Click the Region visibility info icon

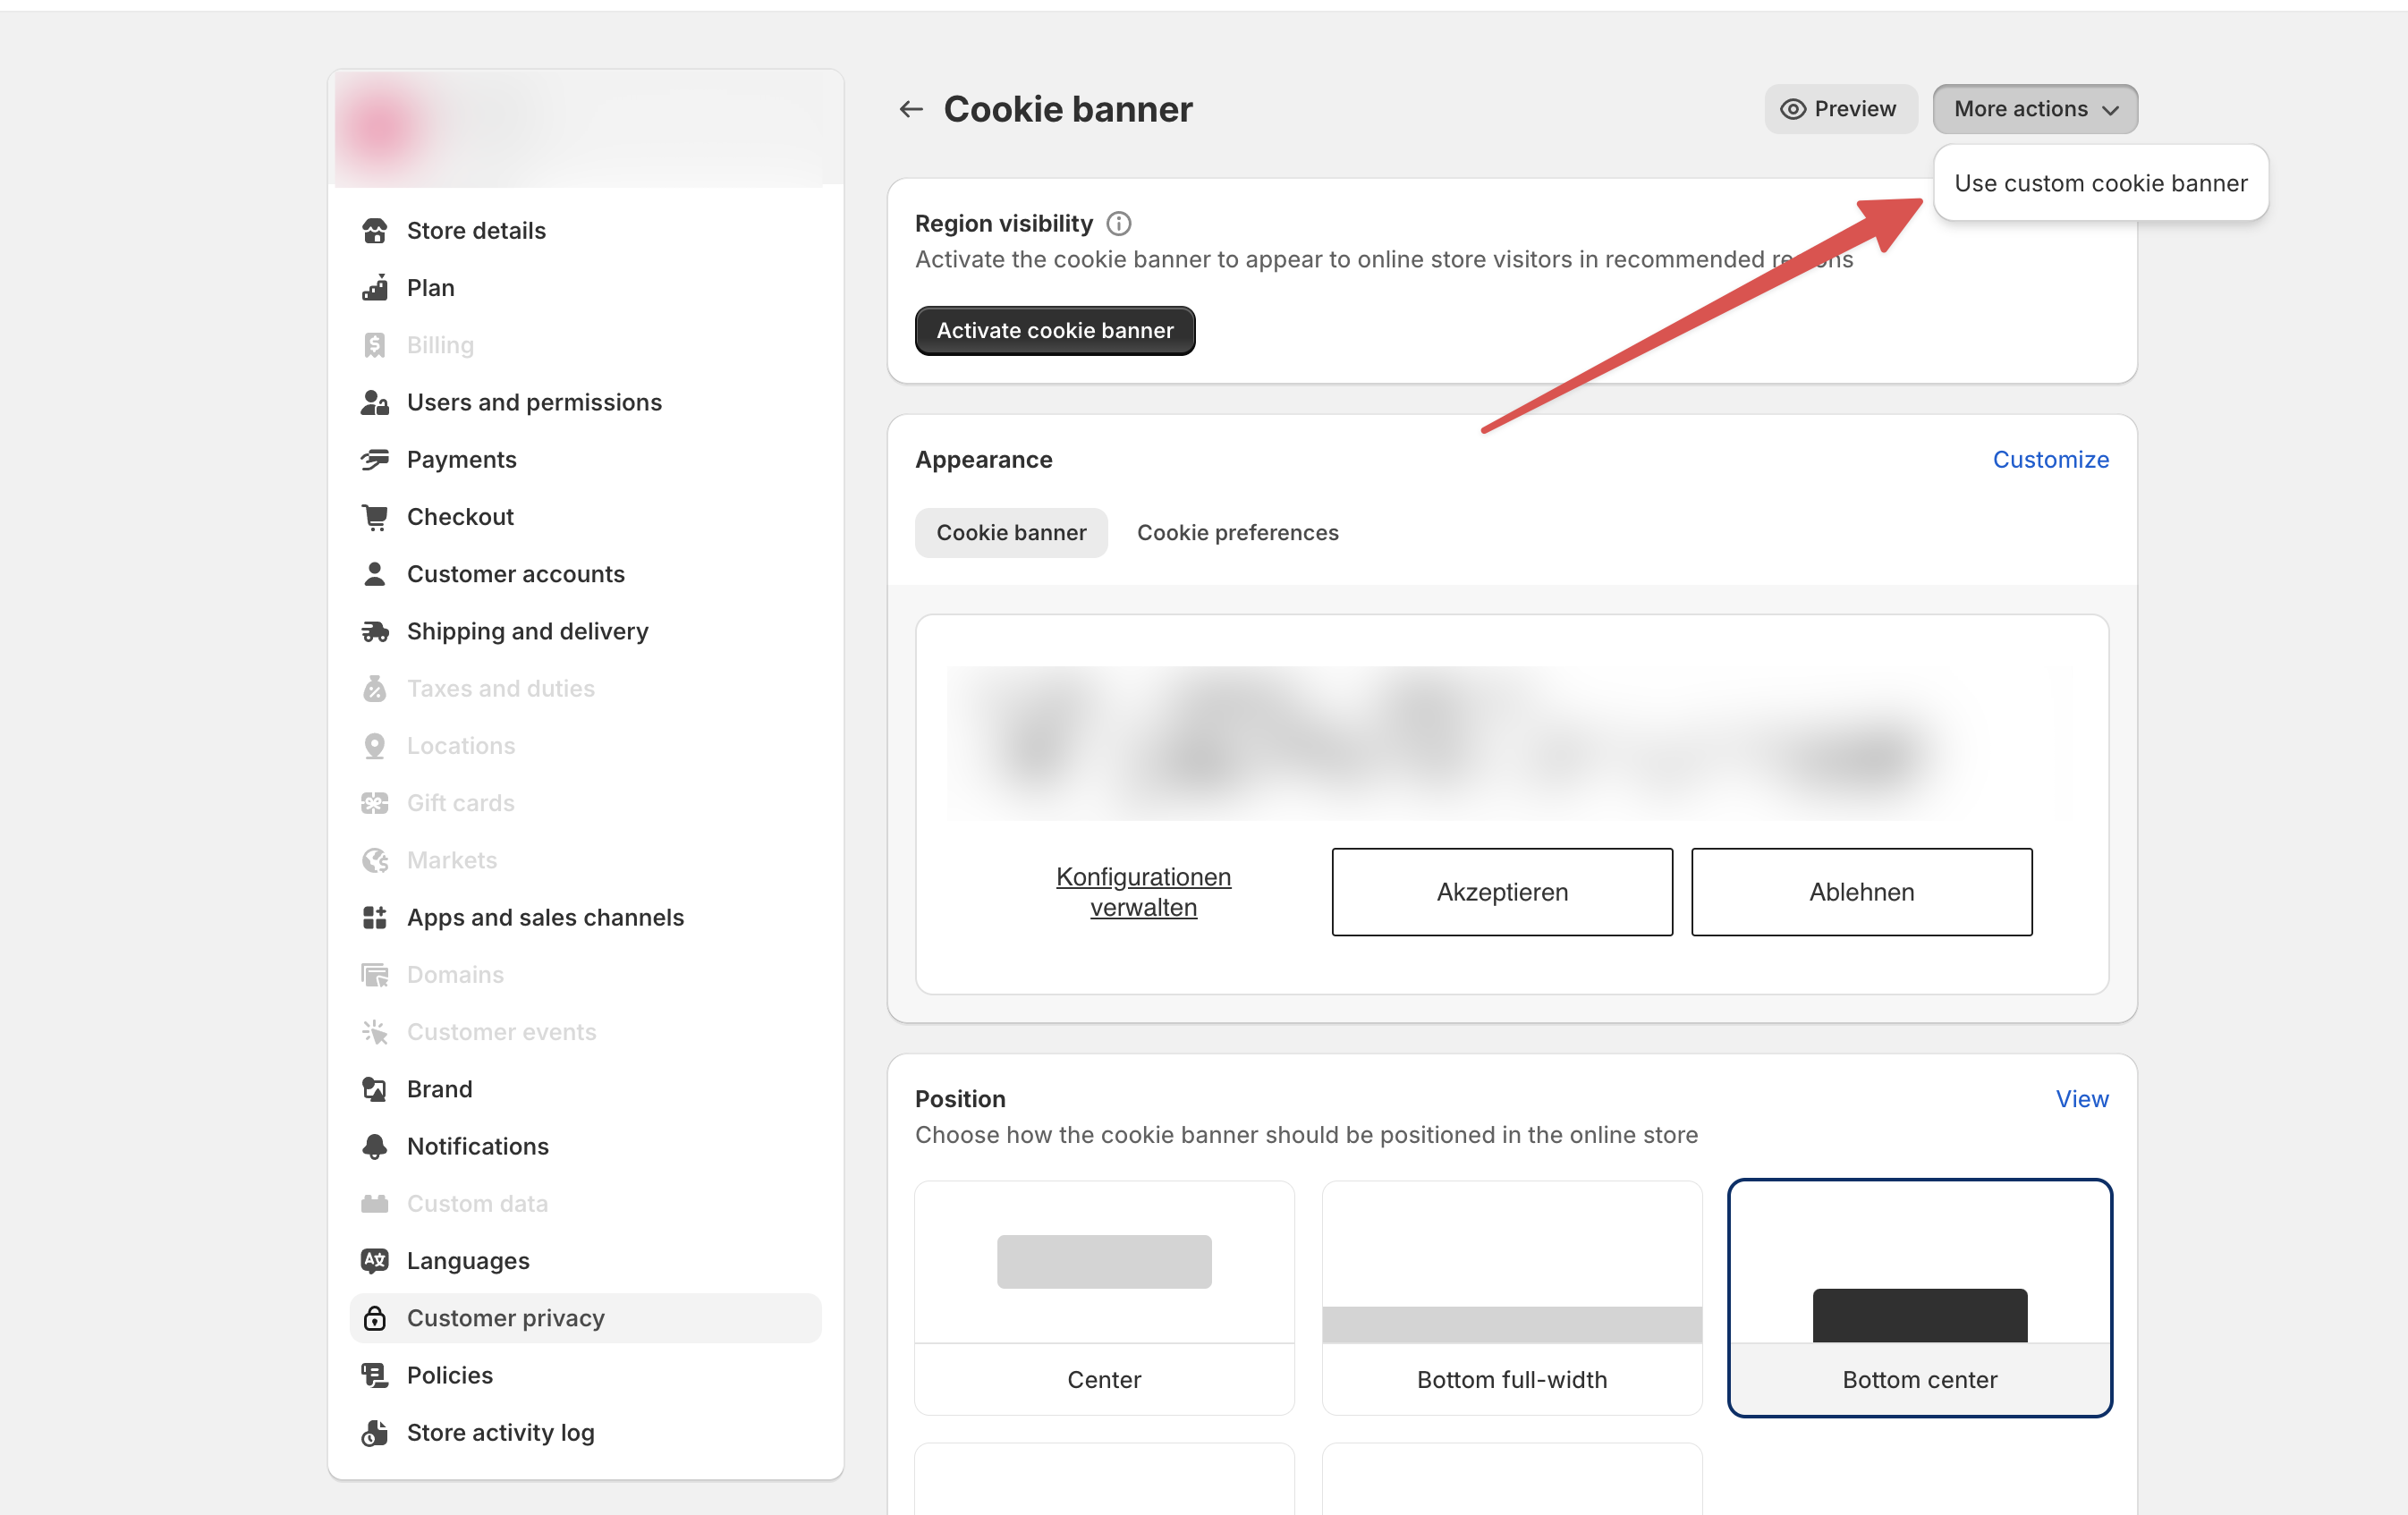1119,223
